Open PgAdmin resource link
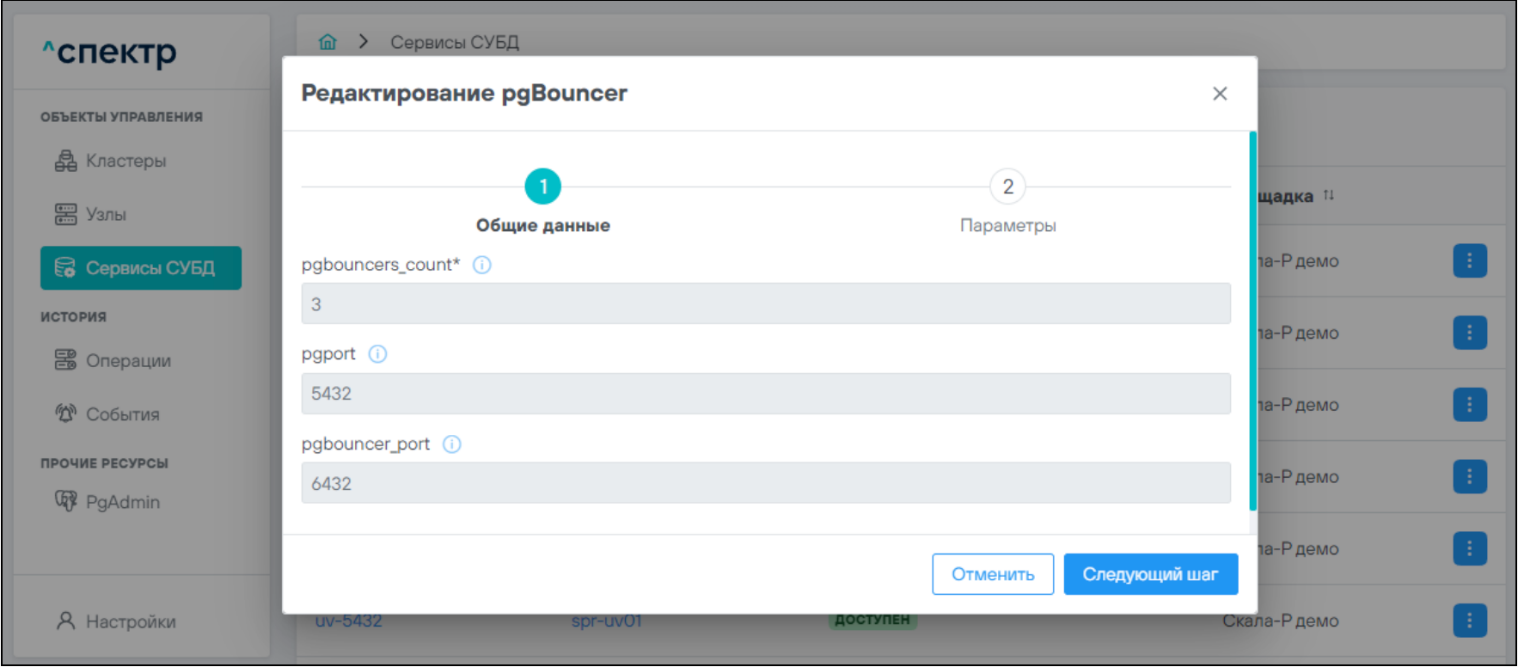 [122, 502]
